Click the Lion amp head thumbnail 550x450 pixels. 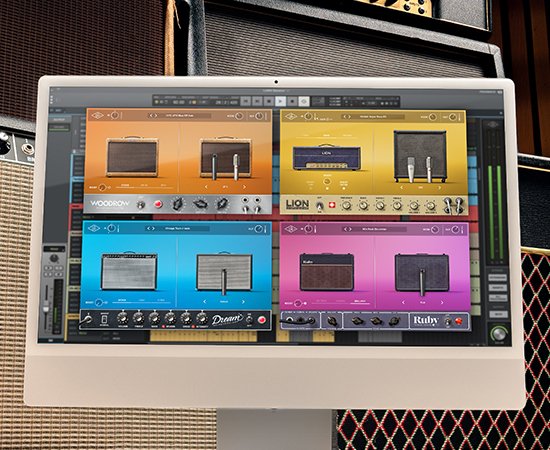tap(327, 157)
